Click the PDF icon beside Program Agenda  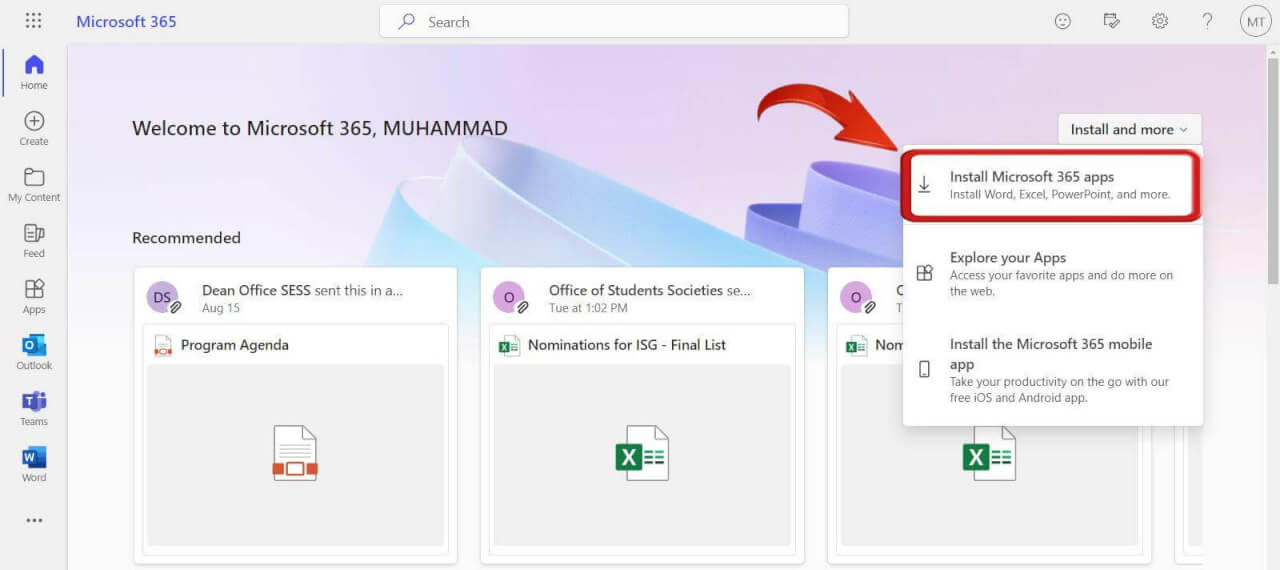[x=163, y=345]
